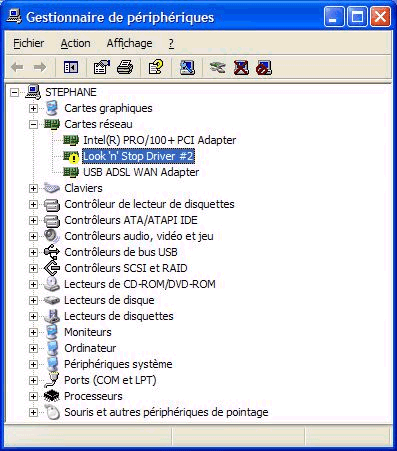Select the Contrôleurs SCSI et RAID label
Viewport: 397px width, 451px height.
pos(126,268)
